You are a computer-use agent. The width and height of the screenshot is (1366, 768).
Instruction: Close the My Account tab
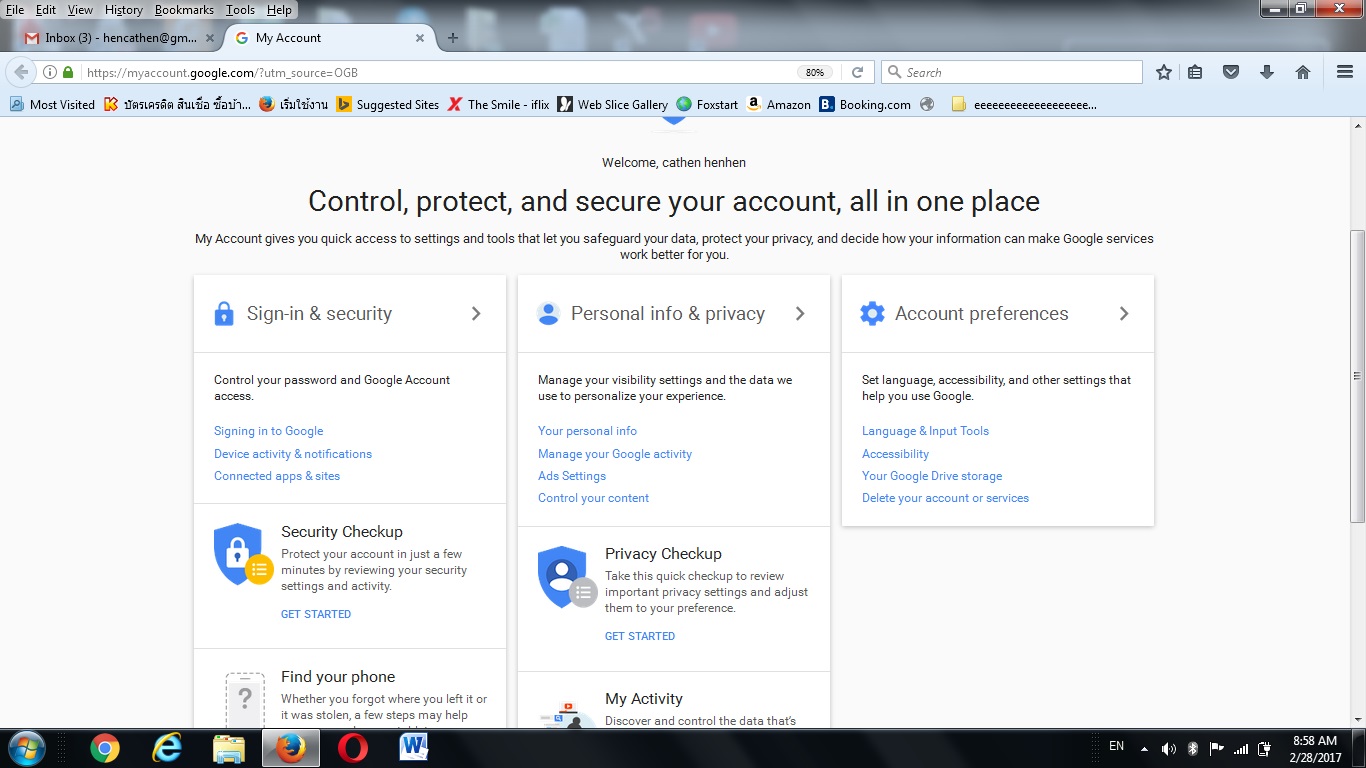[x=420, y=38]
